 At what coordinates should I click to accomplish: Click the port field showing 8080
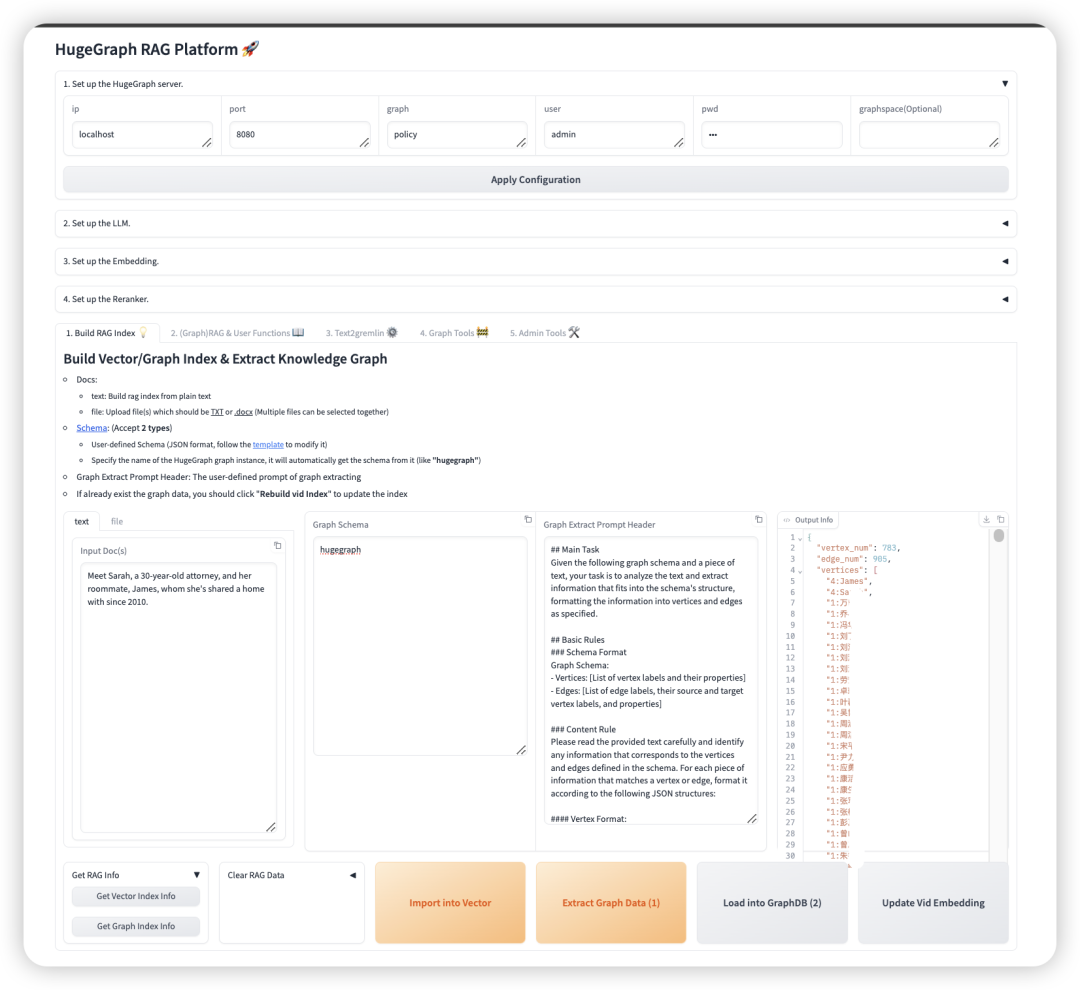click(x=300, y=135)
